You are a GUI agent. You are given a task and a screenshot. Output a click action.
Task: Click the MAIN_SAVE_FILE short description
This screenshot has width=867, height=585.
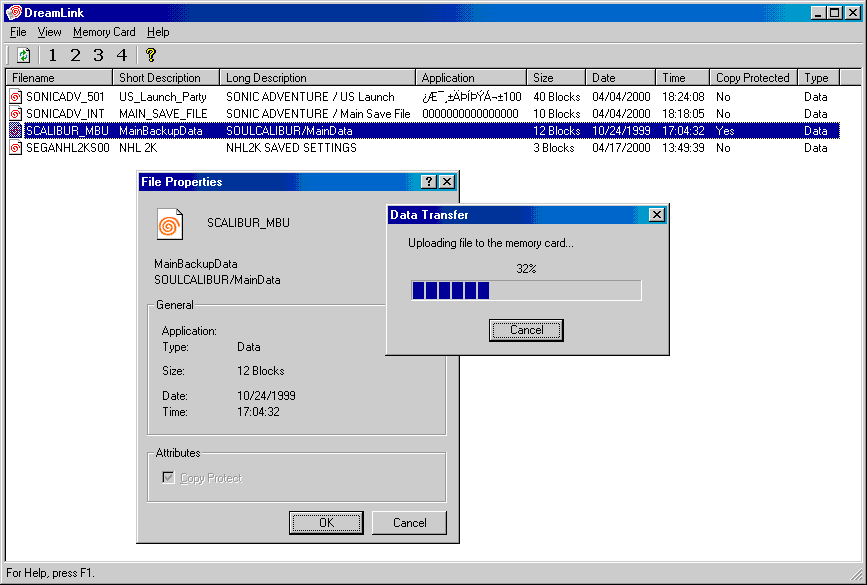point(163,114)
